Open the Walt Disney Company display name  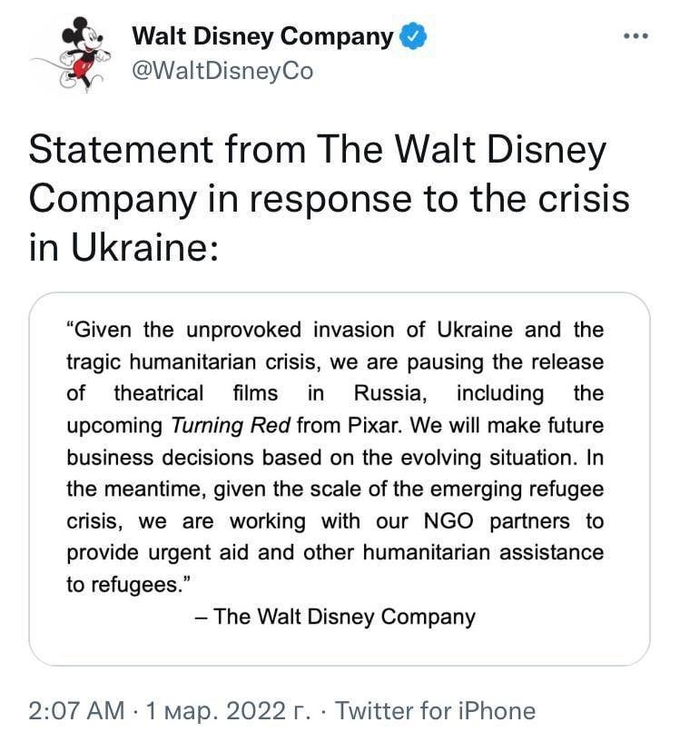[x=263, y=36]
